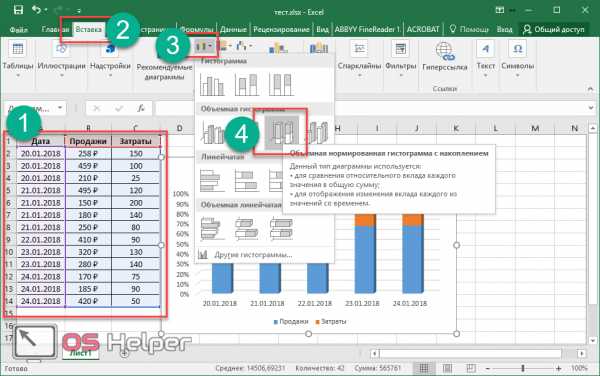
Task: Switch to Page Layout view in the status bar
Action: coord(447,368)
